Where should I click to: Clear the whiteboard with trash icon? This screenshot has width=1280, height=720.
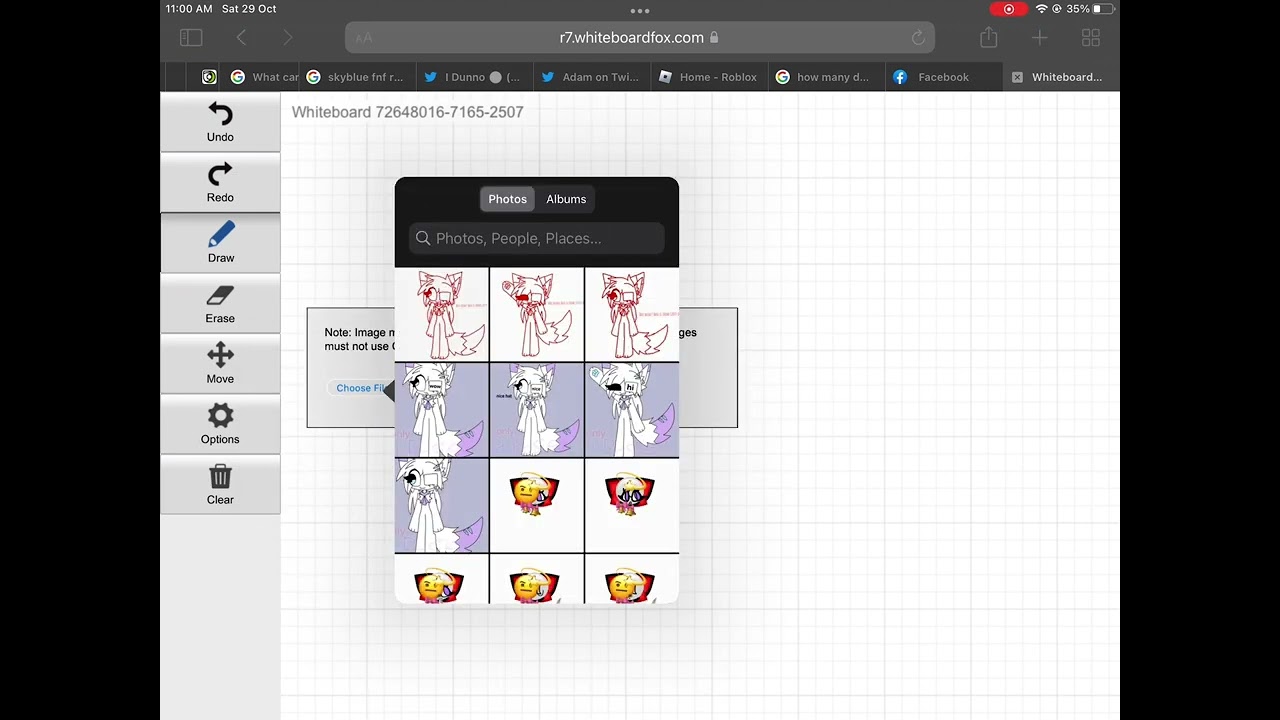point(220,485)
